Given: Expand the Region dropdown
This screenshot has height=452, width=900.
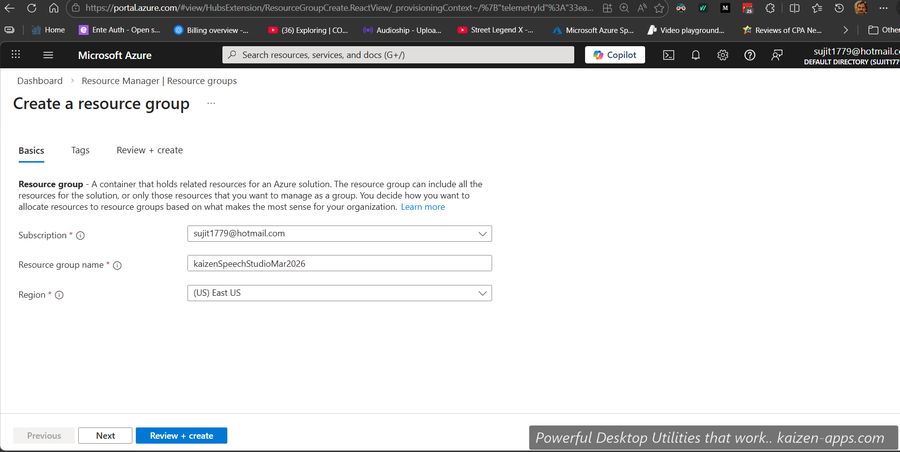Looking at the screenshot, I should [x=339, y=293].
